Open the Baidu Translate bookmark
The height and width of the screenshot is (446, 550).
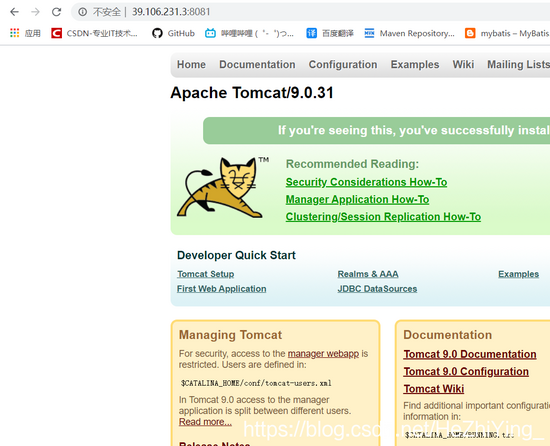(x=330, y=33)
